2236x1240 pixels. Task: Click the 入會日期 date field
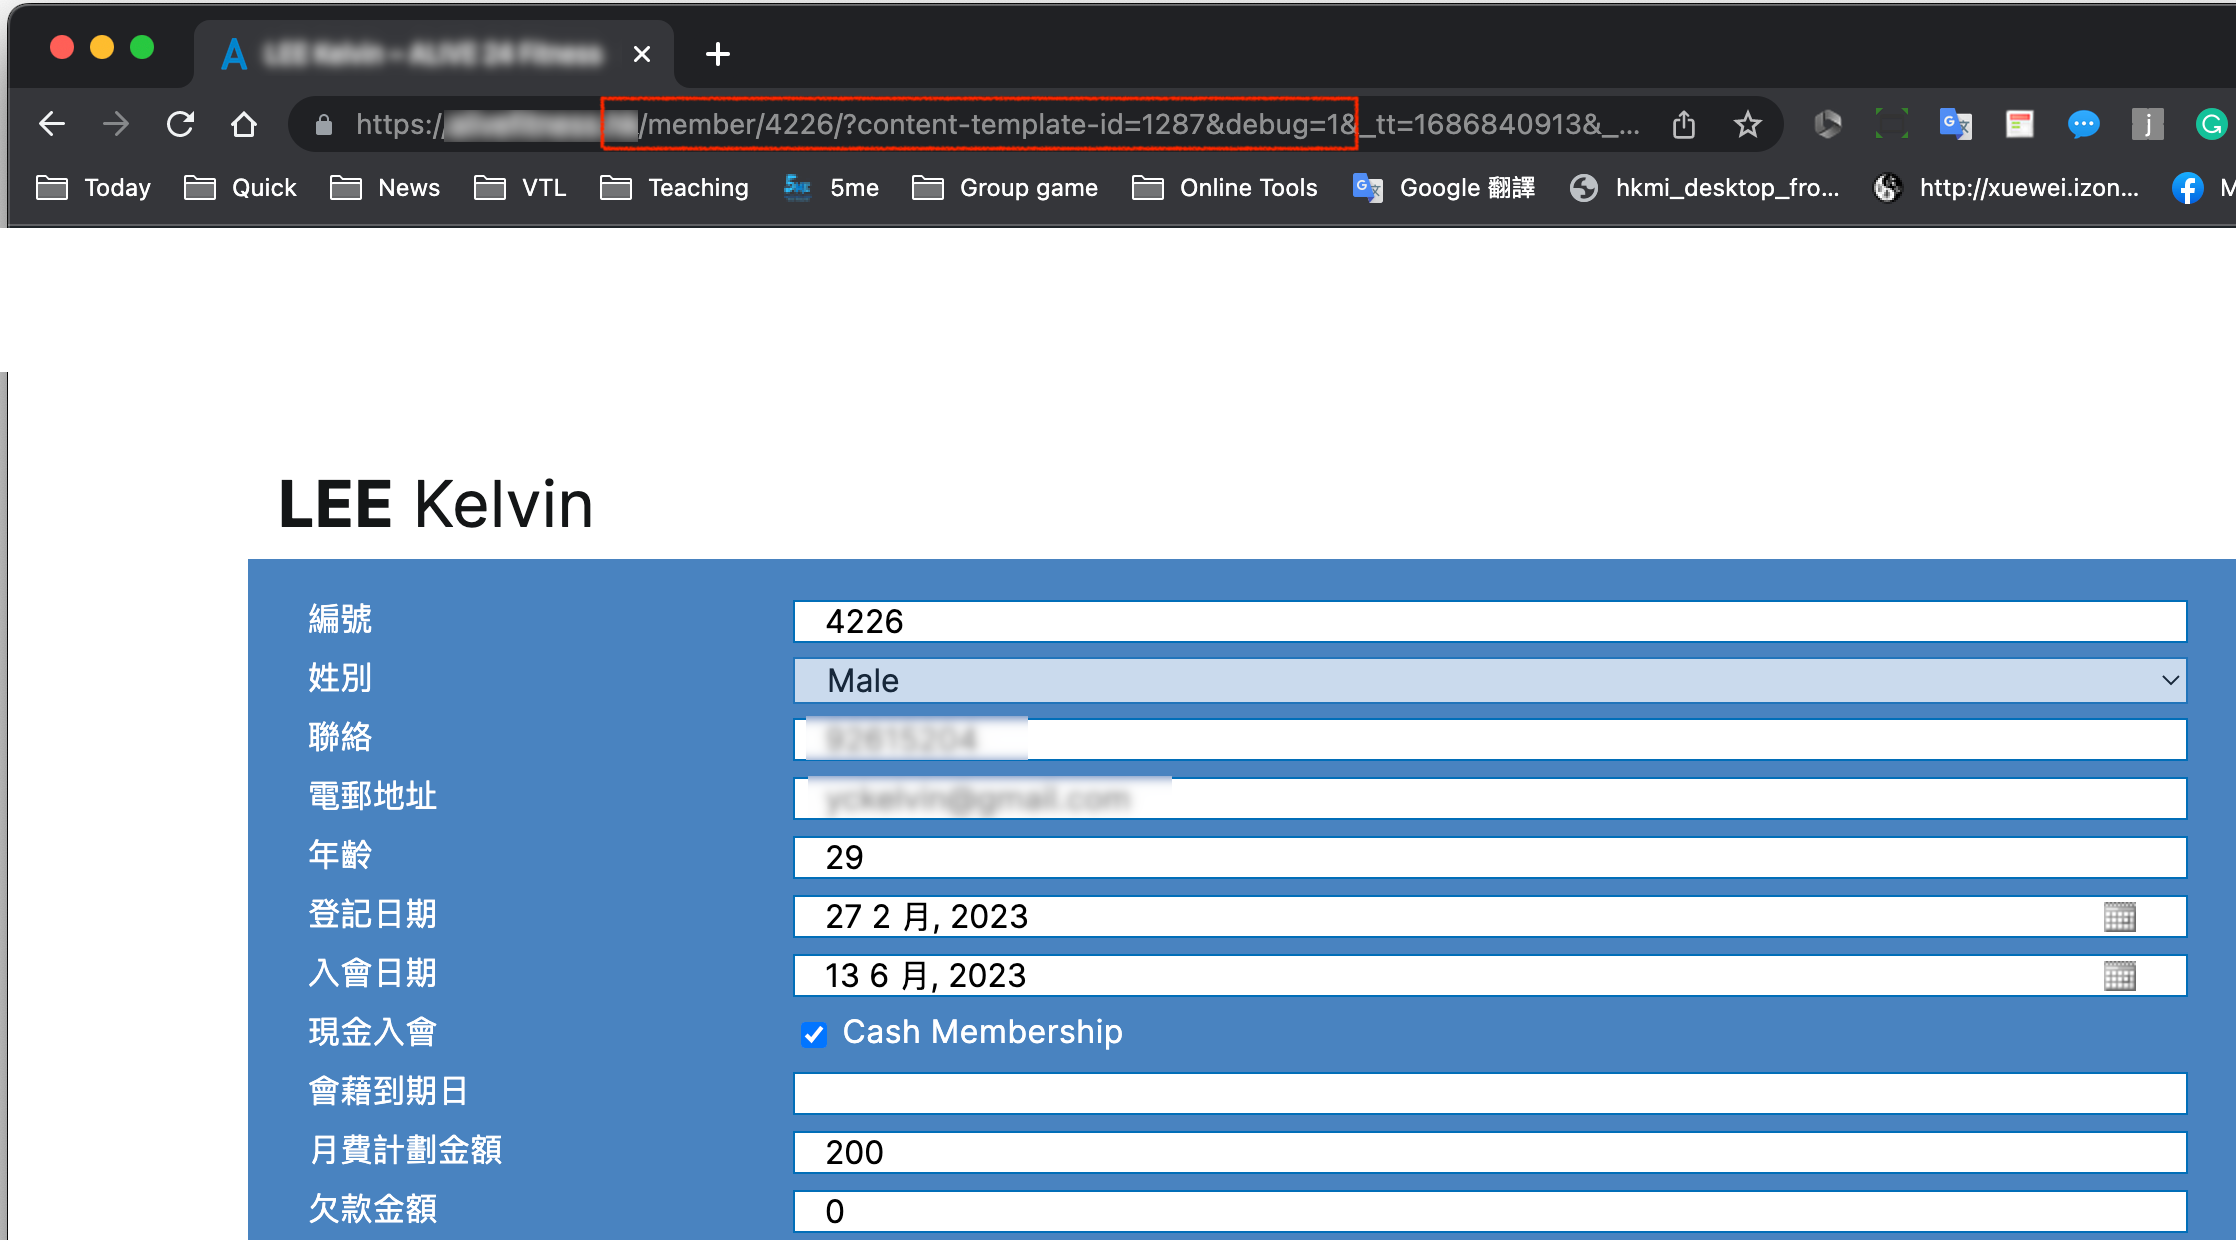pos(1490,976)
